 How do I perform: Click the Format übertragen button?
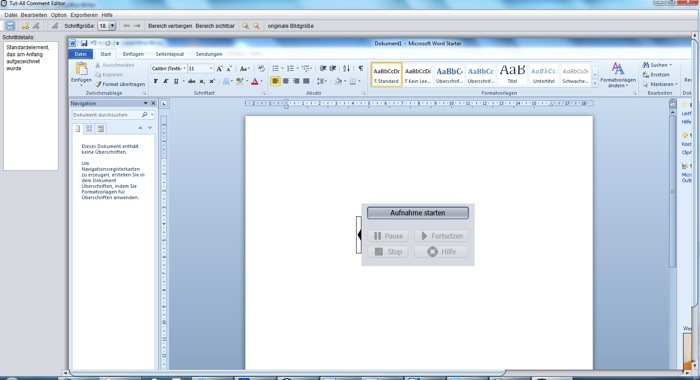(120, 84)
